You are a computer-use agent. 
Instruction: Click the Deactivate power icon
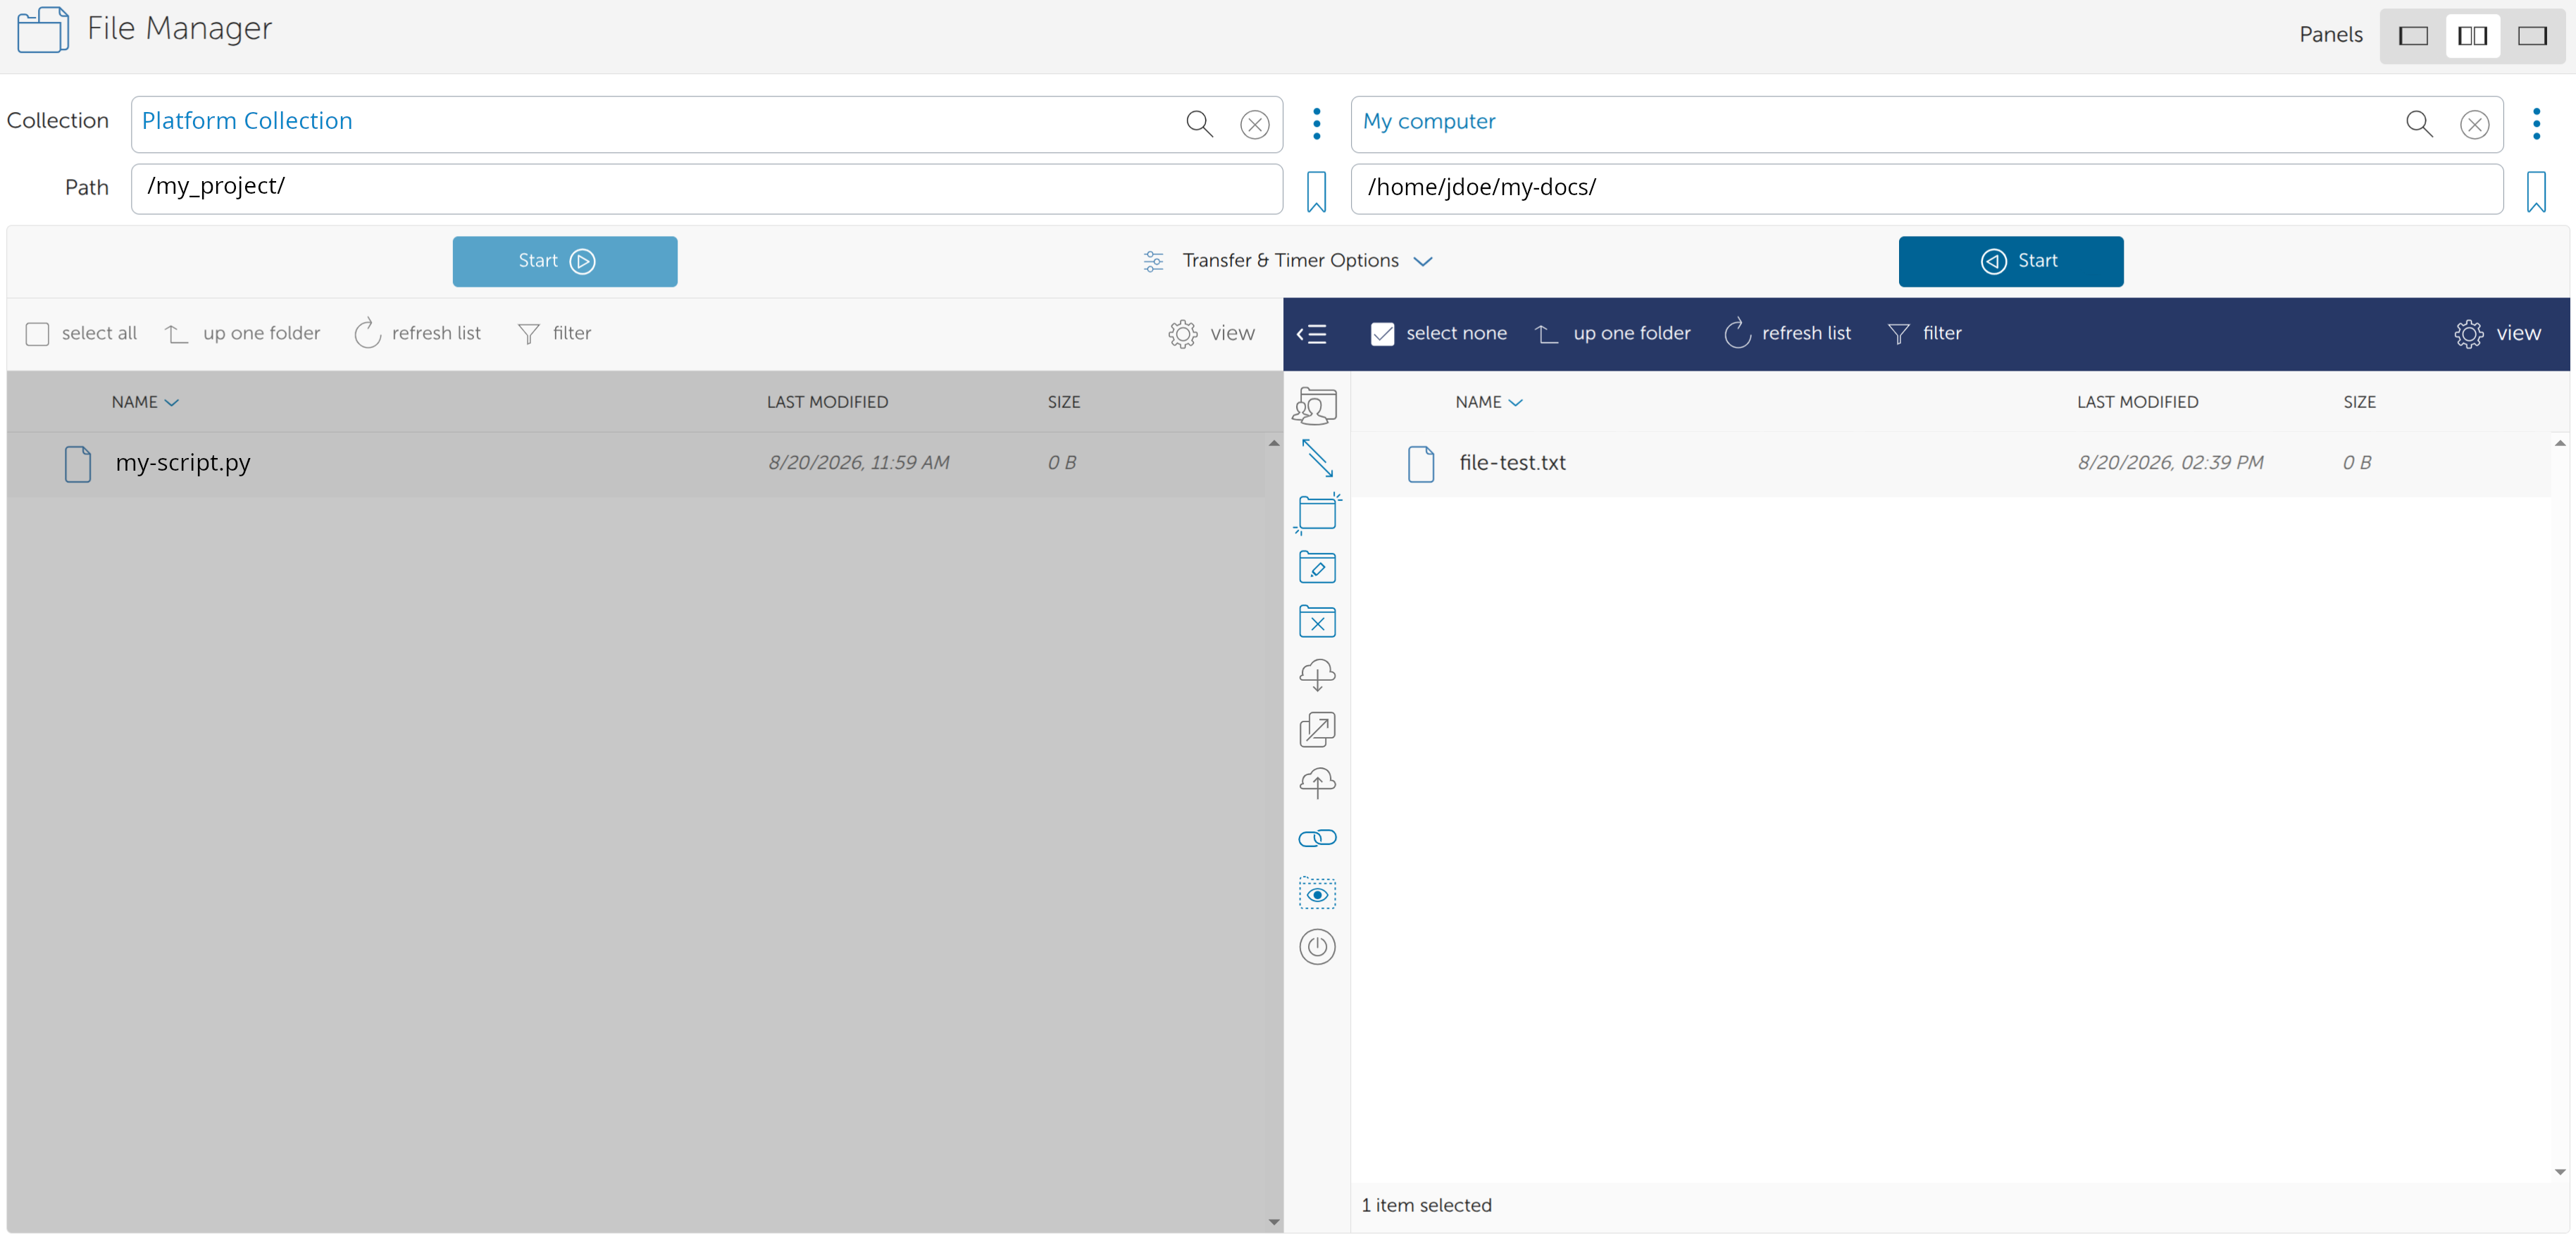tap(1317, 946)
